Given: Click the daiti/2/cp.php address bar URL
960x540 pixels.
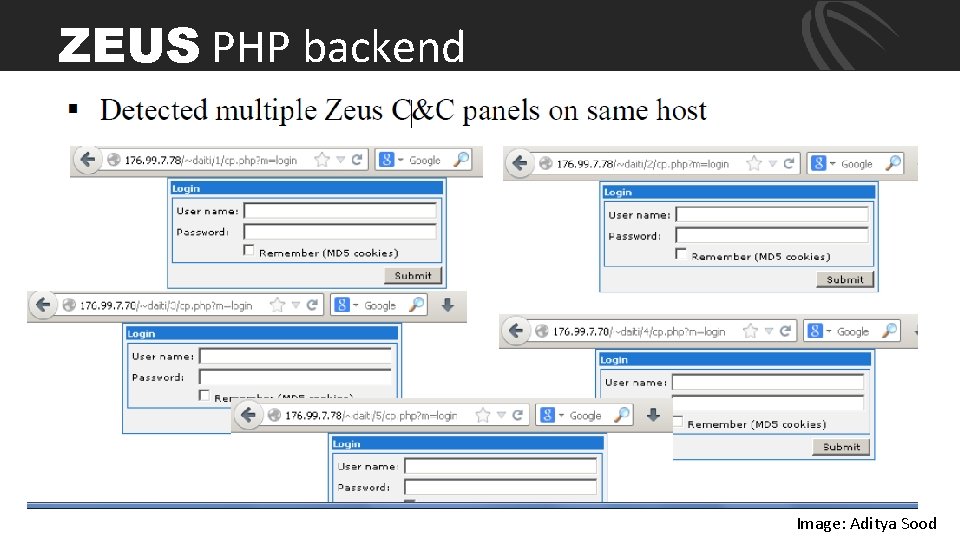Looking at the screenshot, I should pyautogui.click(x=642, y=164).
